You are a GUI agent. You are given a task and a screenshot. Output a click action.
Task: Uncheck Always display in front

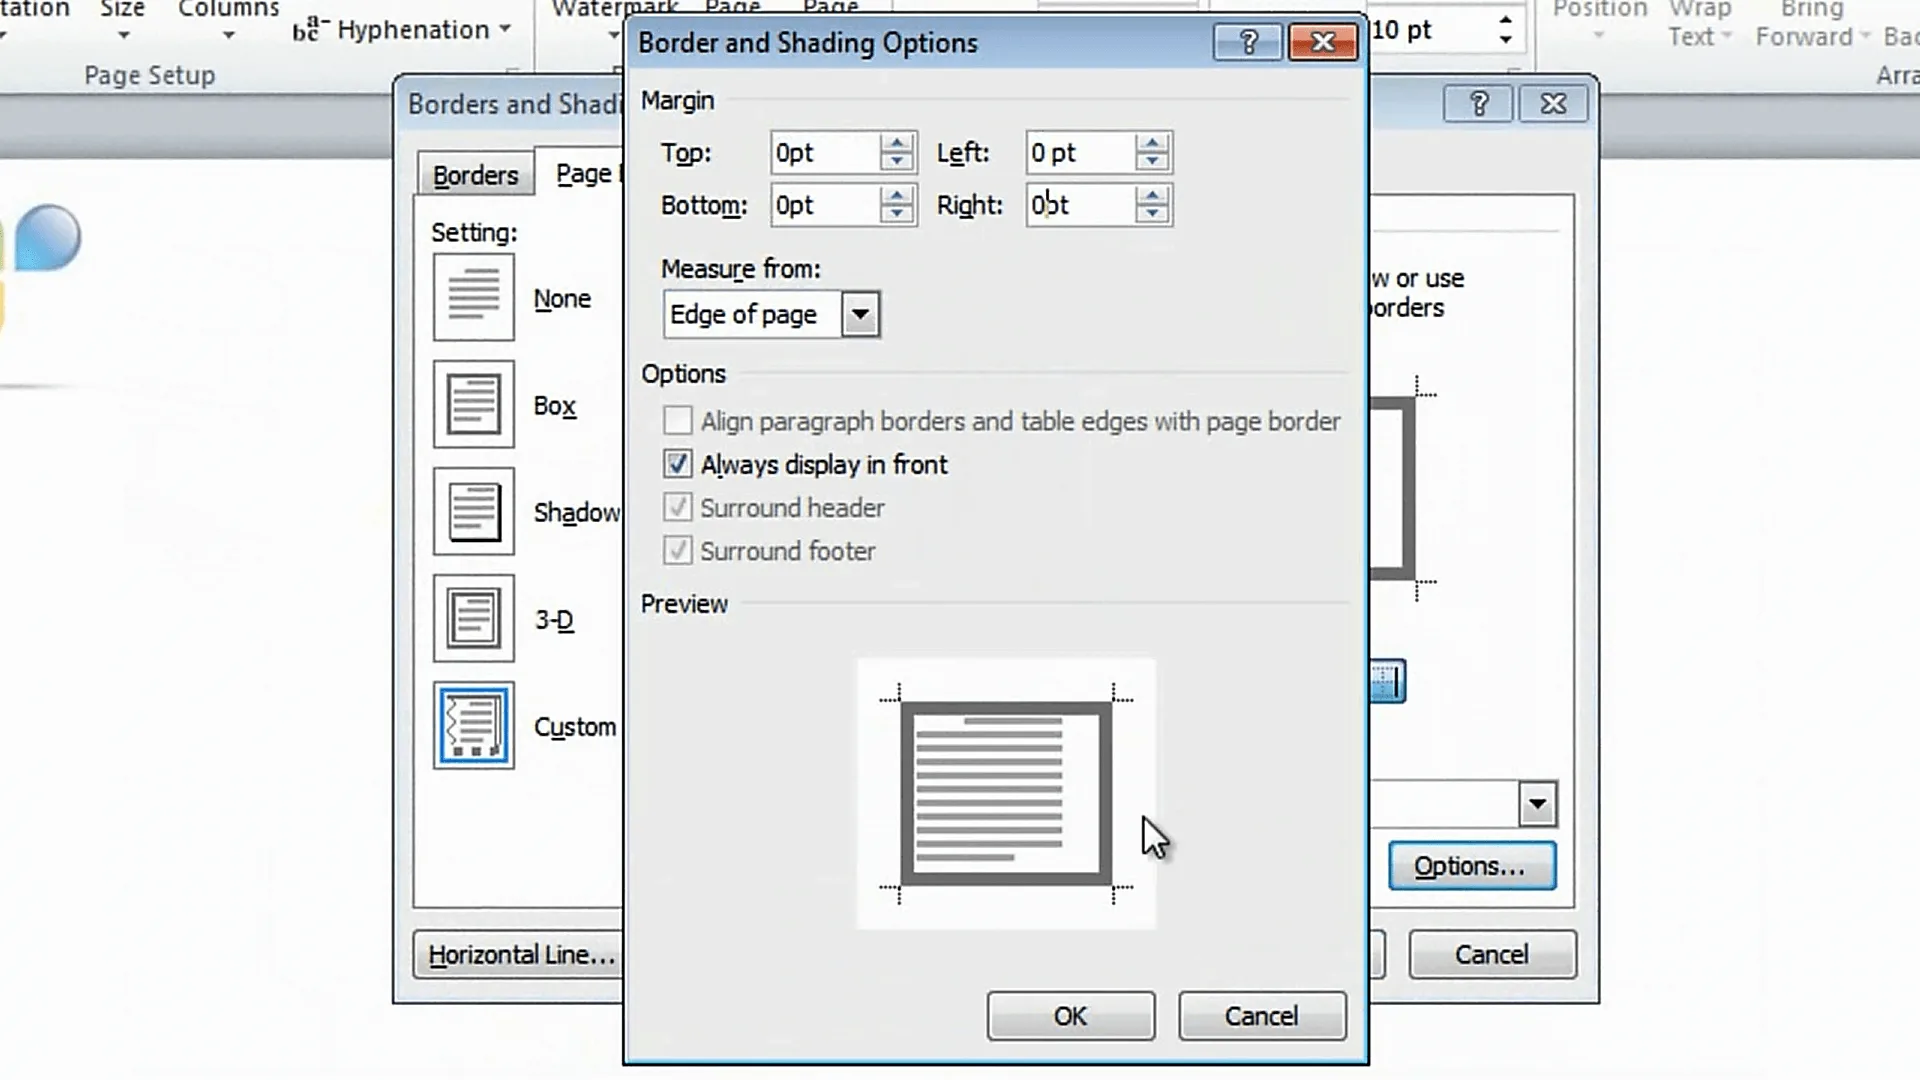click(x=677, y=463)
